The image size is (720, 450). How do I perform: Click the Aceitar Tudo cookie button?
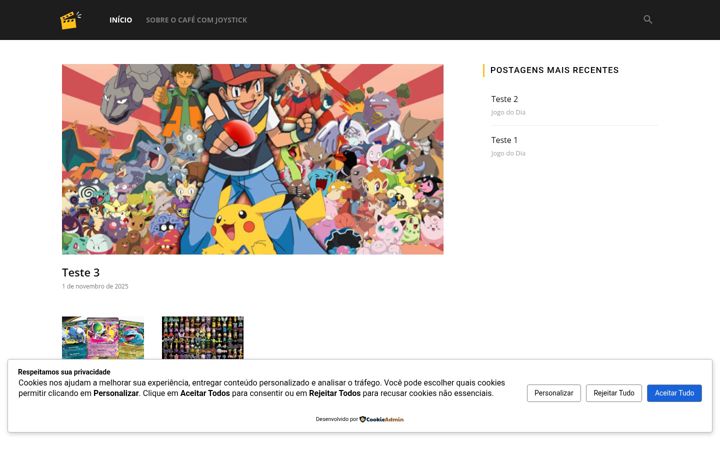(x=674, y=393)
